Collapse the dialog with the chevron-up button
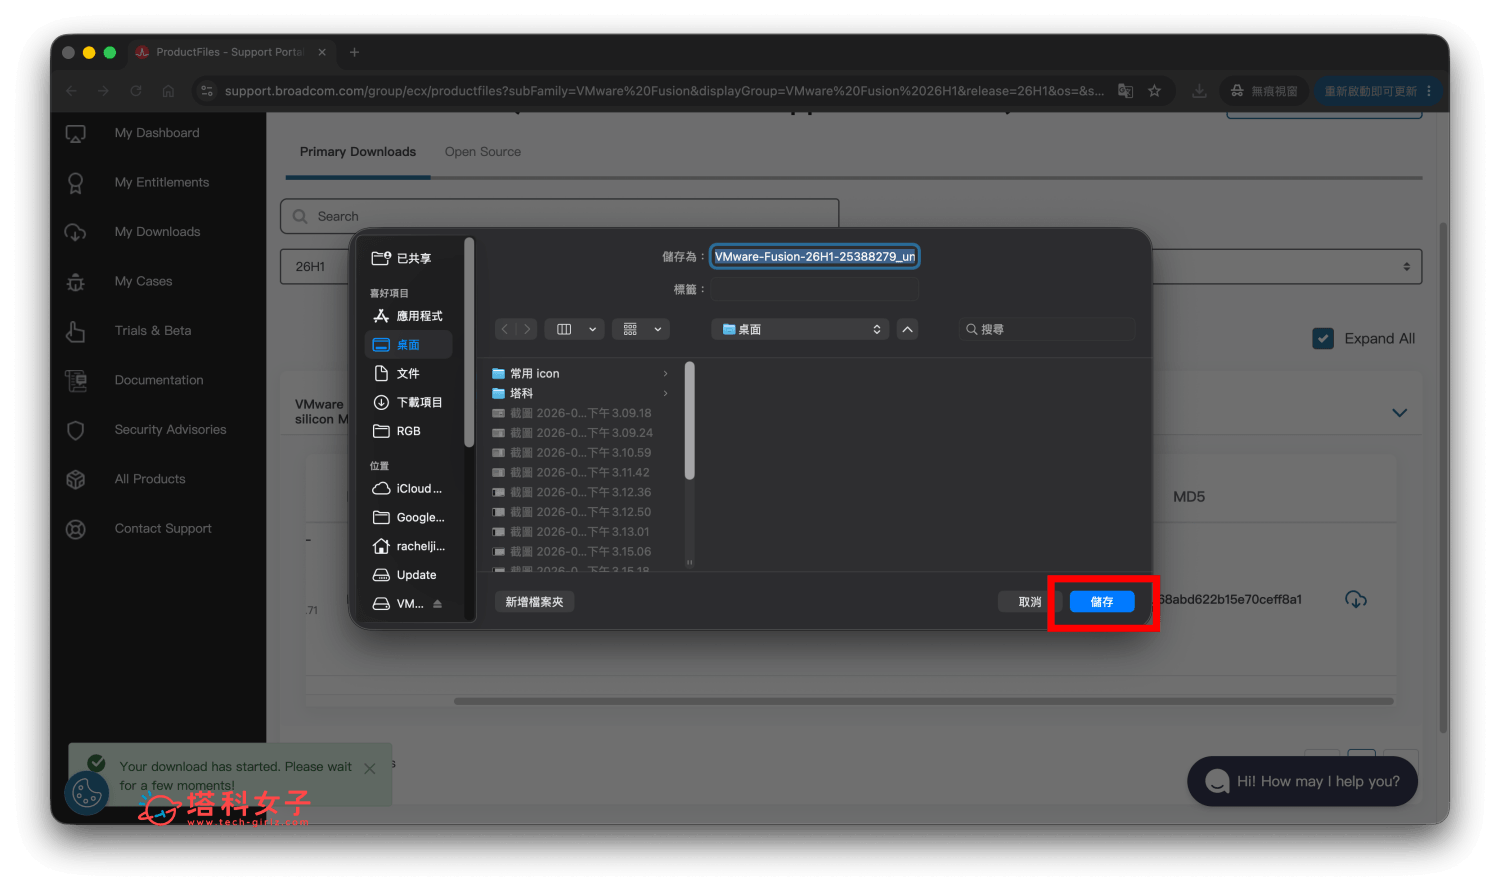Image resolution: width=1500 pixels, height=891 pixels. coord(907,329)
